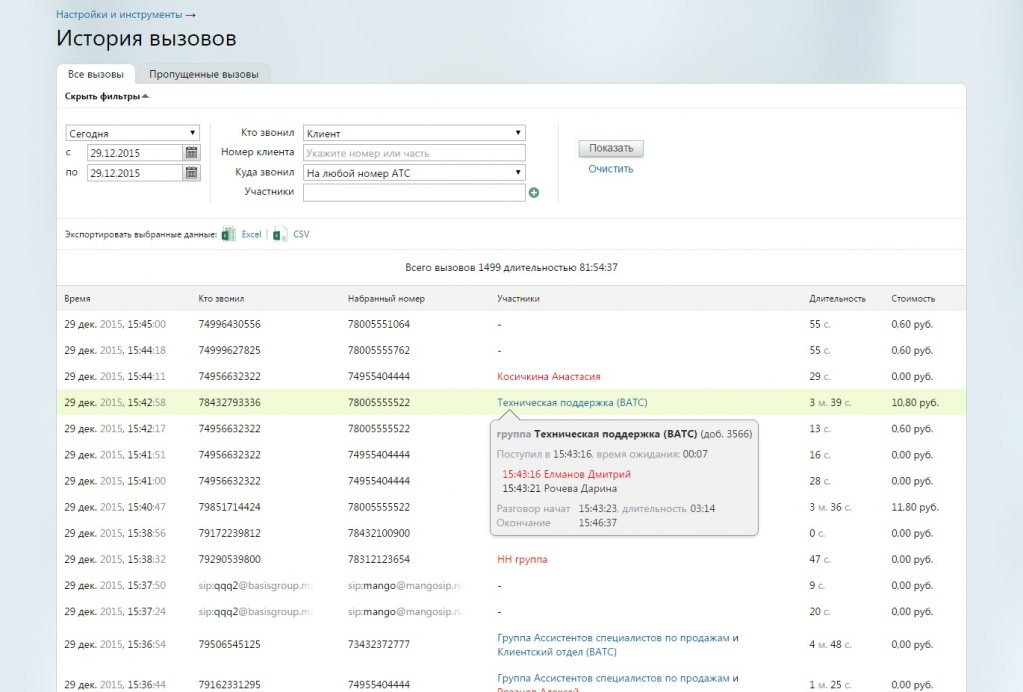Open the 'НН группа' participant link
Image resolution: width=1023 pixels, height=692 pixels.
coord(522,559)
